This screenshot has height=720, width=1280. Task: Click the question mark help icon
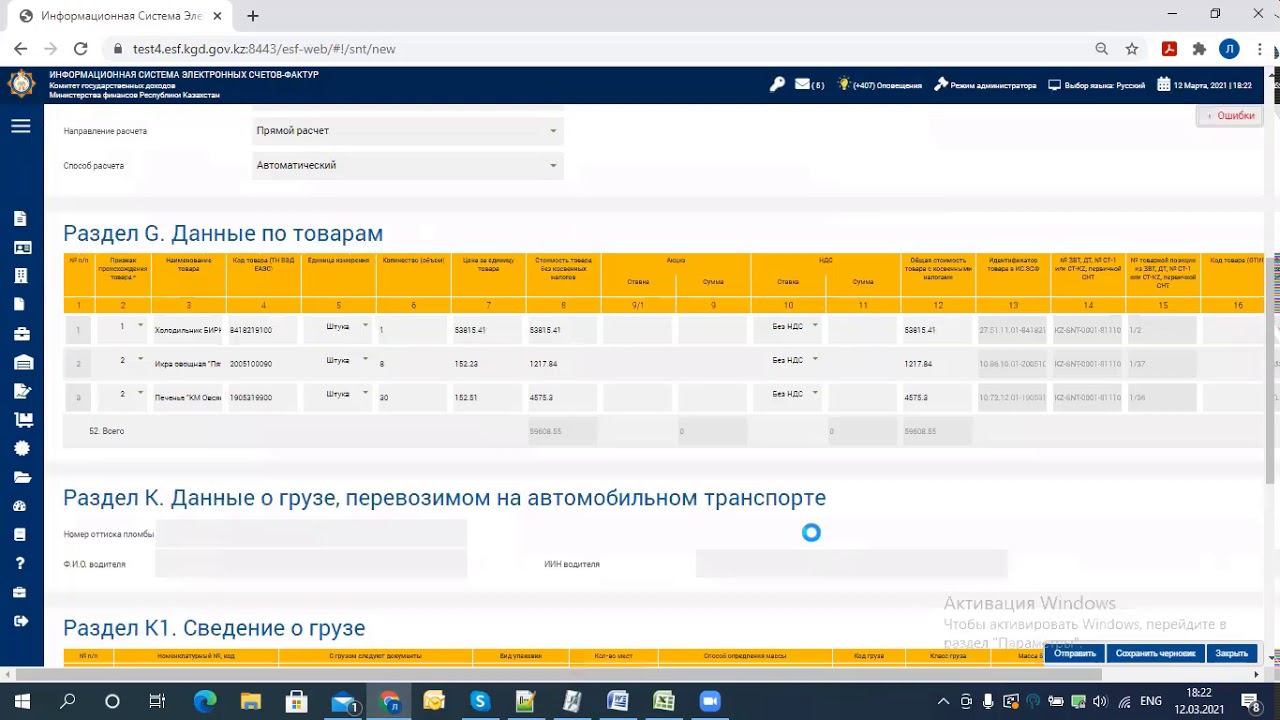click(21, 564)
